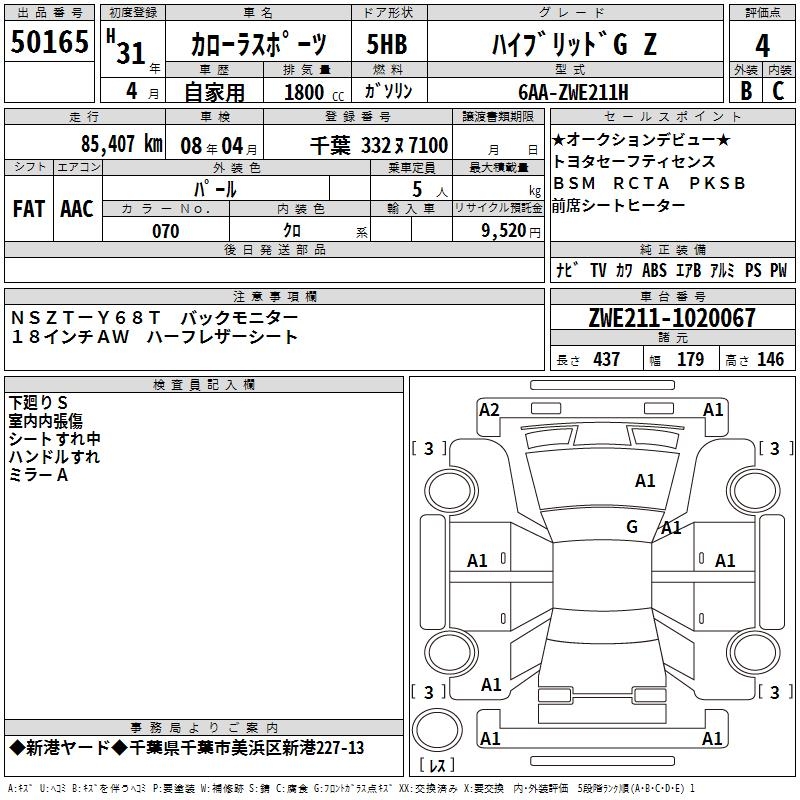Screen dimensions: 800x800
Task: Select セールスポイント header
Action: click(672, 116)
